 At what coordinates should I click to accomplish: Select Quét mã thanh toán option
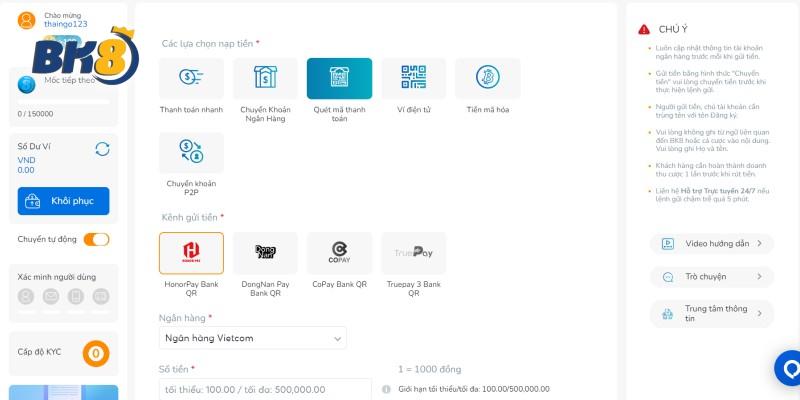click(339, 78)
